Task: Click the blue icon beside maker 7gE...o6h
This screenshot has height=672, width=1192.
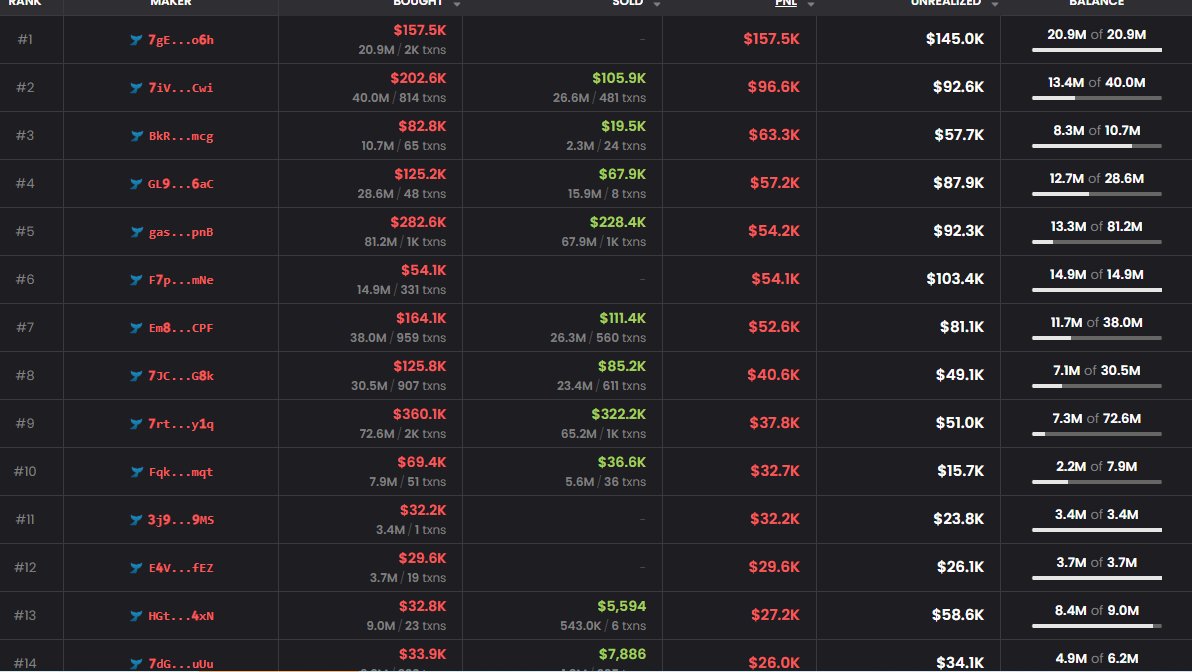Action: click(137, 40)
